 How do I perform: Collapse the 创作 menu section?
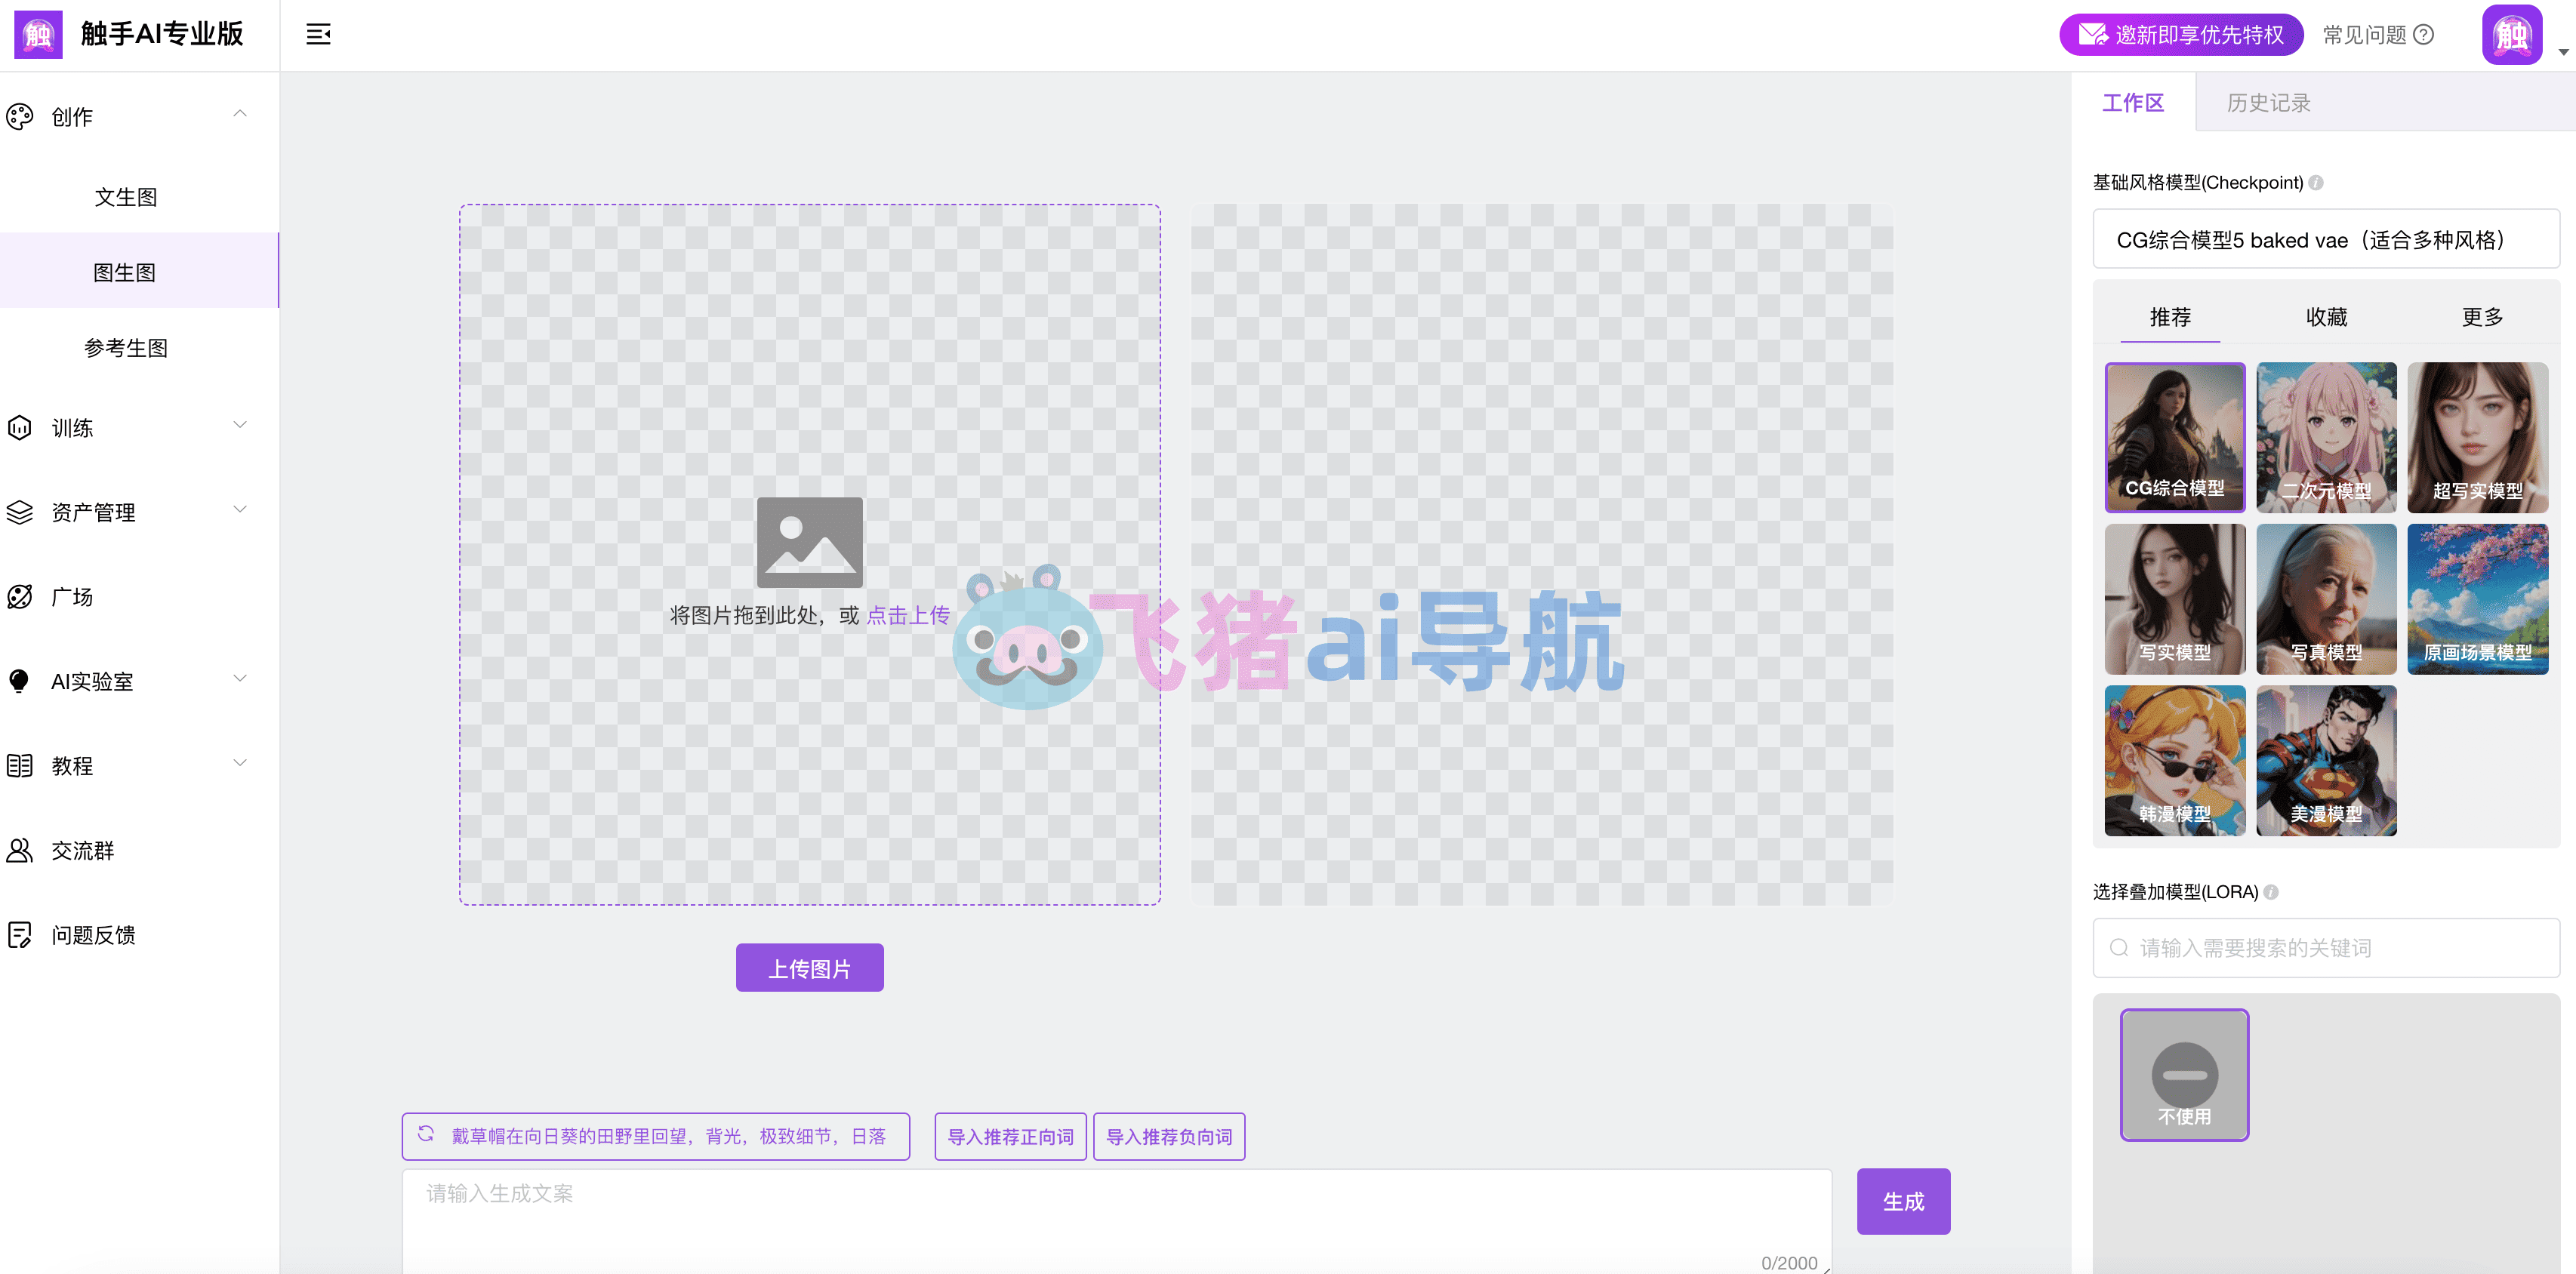(240, 113)
